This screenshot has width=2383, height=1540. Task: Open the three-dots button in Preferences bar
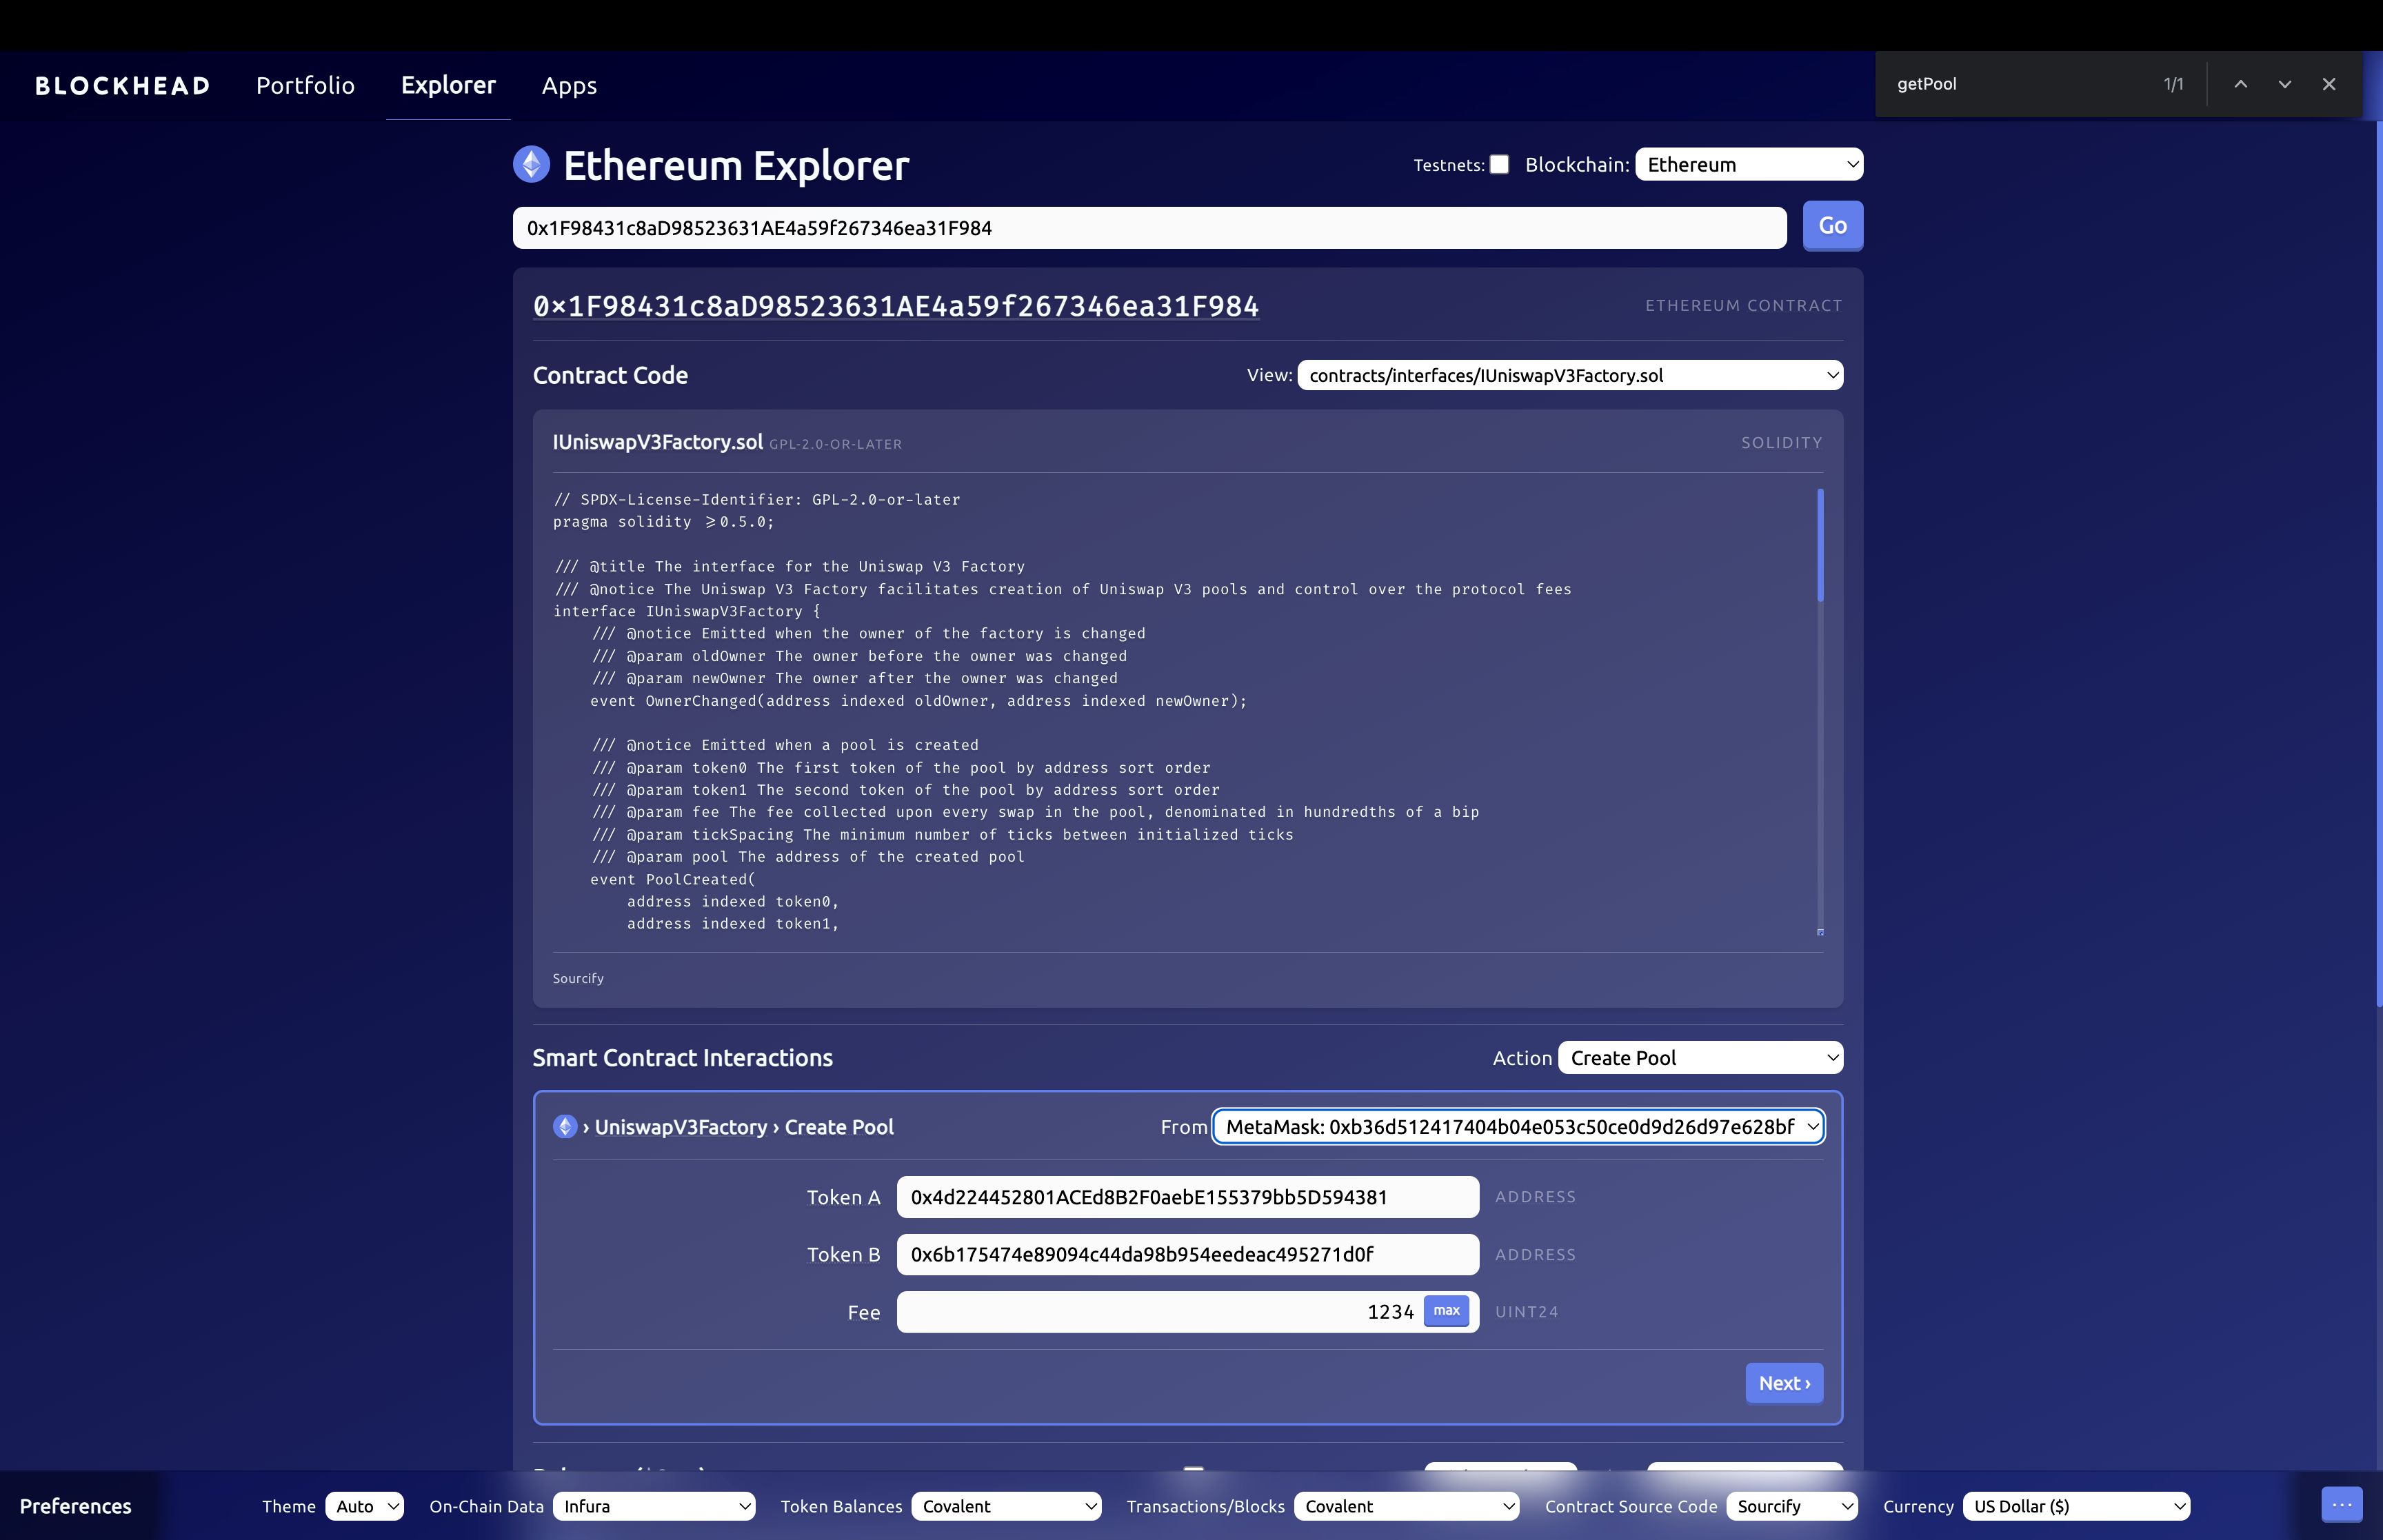coord(2341,1504)
